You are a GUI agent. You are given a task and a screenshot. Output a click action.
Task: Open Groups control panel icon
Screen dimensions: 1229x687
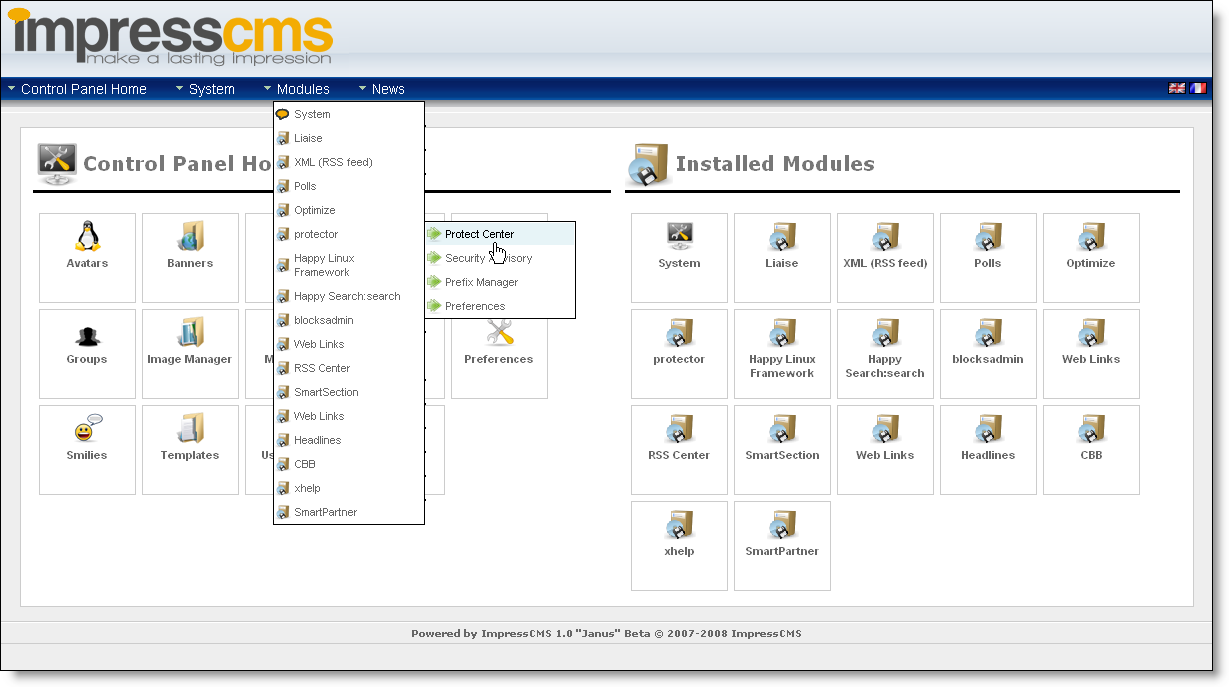pos(87,335)
